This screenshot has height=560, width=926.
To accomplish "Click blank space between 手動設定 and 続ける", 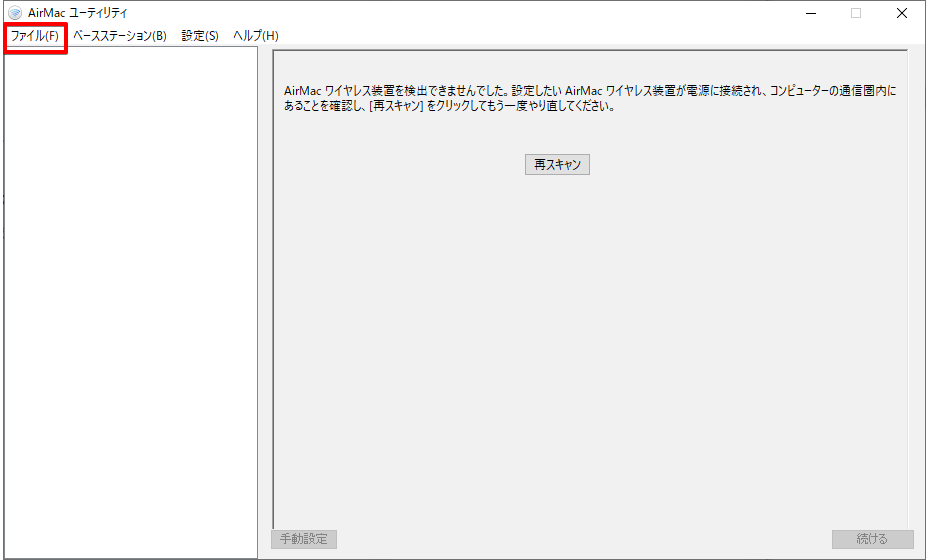I will 585,539.
